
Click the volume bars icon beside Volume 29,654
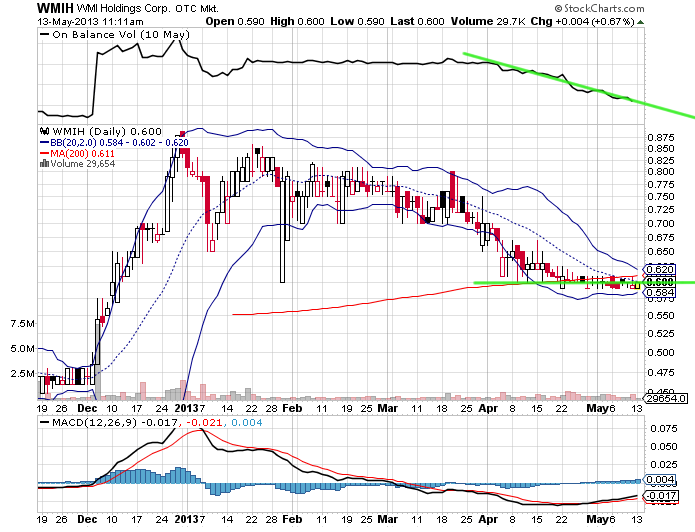pos(44,164)
